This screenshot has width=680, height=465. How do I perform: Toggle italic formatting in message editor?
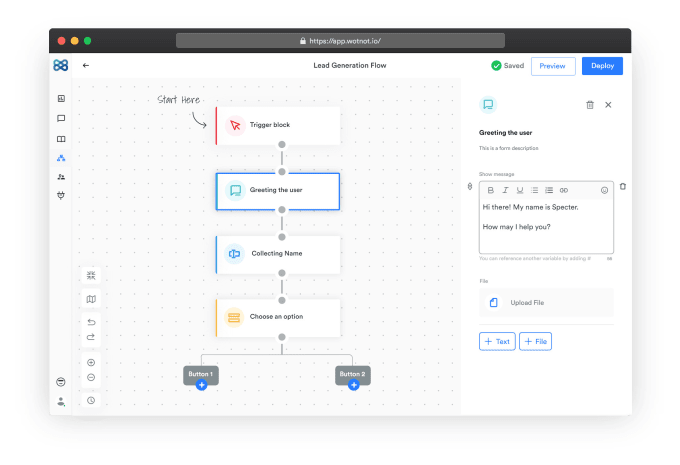(505, 190)
